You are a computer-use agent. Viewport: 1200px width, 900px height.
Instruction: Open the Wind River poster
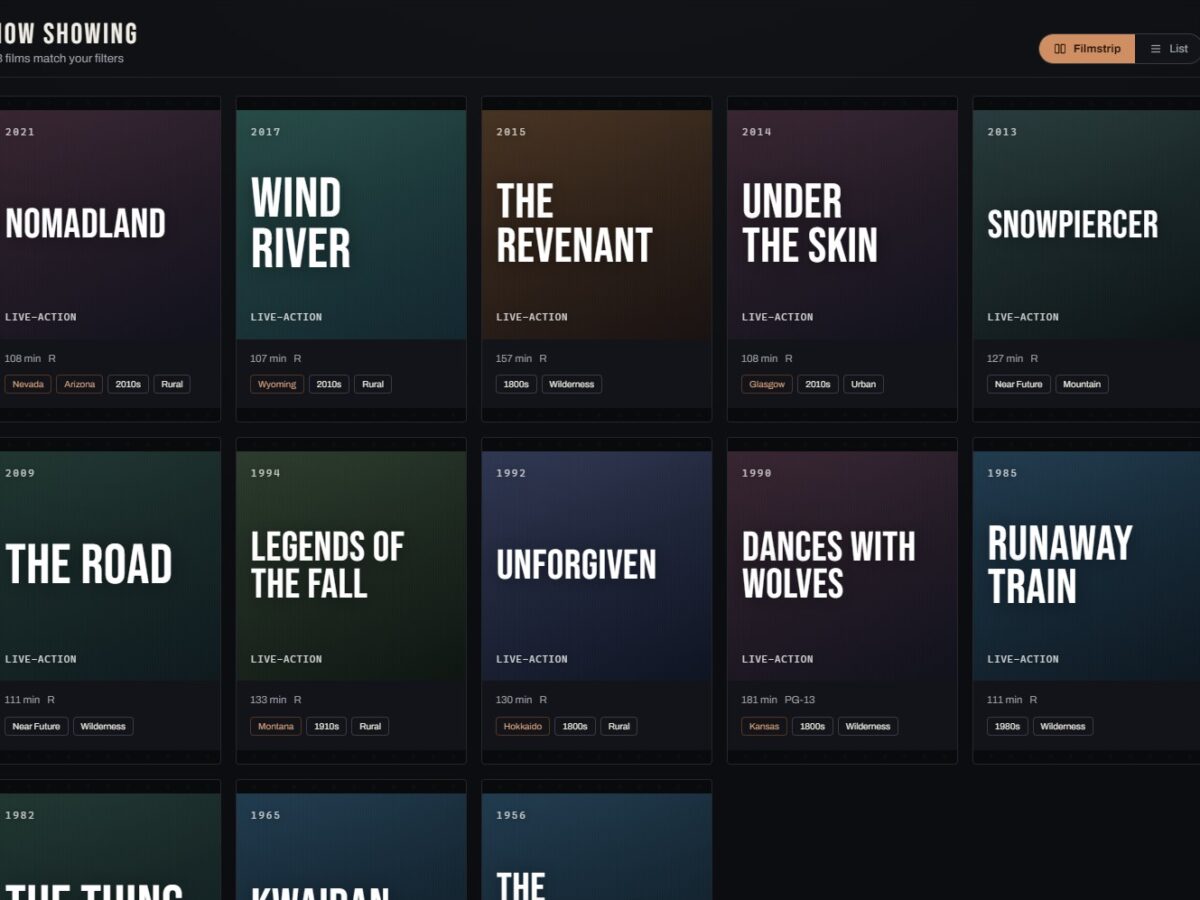pyautogui.click(x=351, y=225)
